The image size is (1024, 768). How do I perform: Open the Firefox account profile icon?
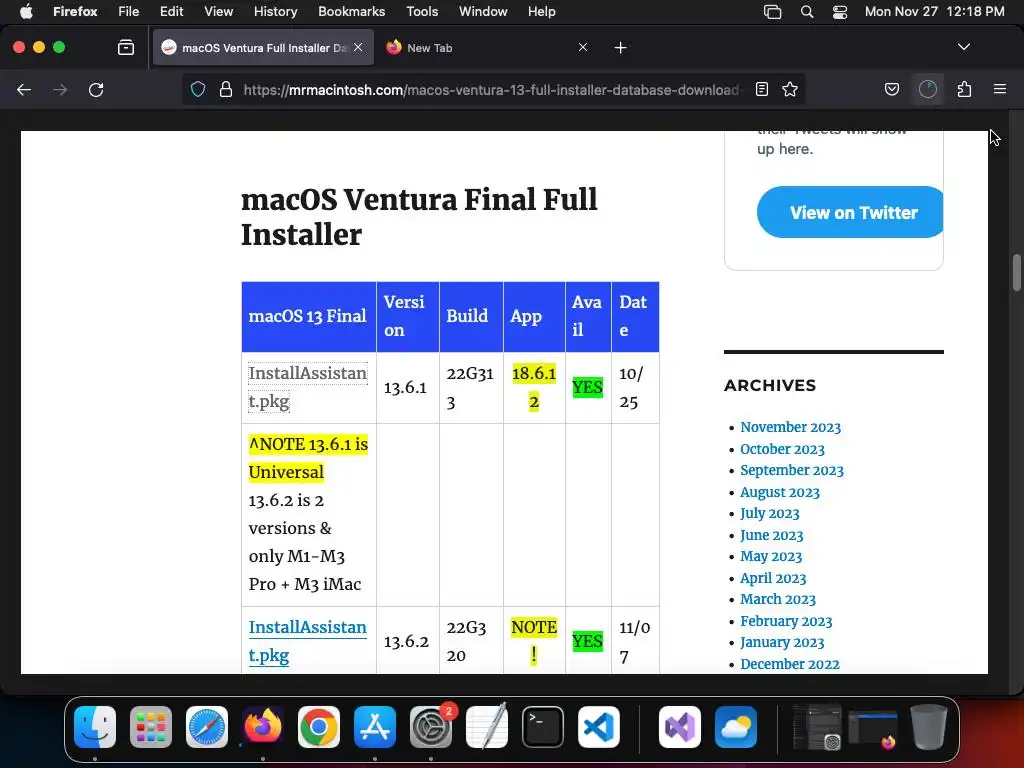(928, 89)
